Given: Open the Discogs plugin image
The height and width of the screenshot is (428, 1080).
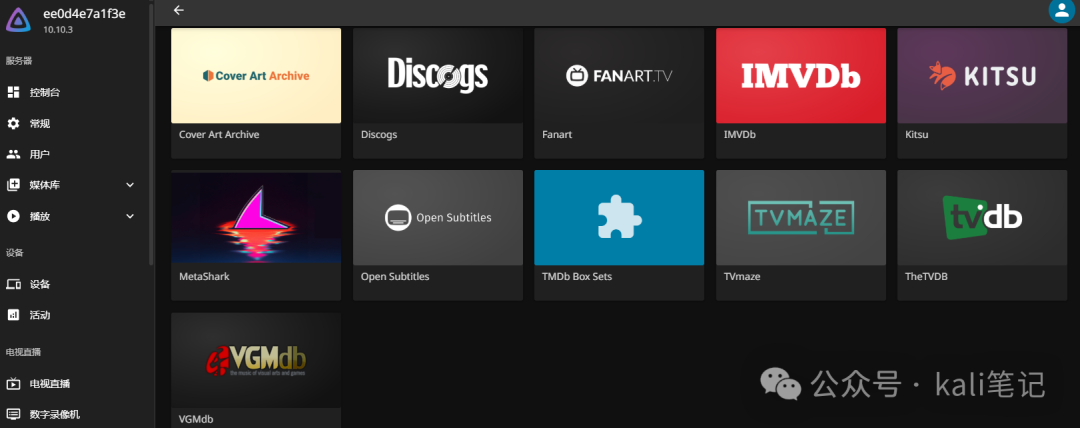Looking at the screenshot, I should pyautogui.click(x=437, y=76).
